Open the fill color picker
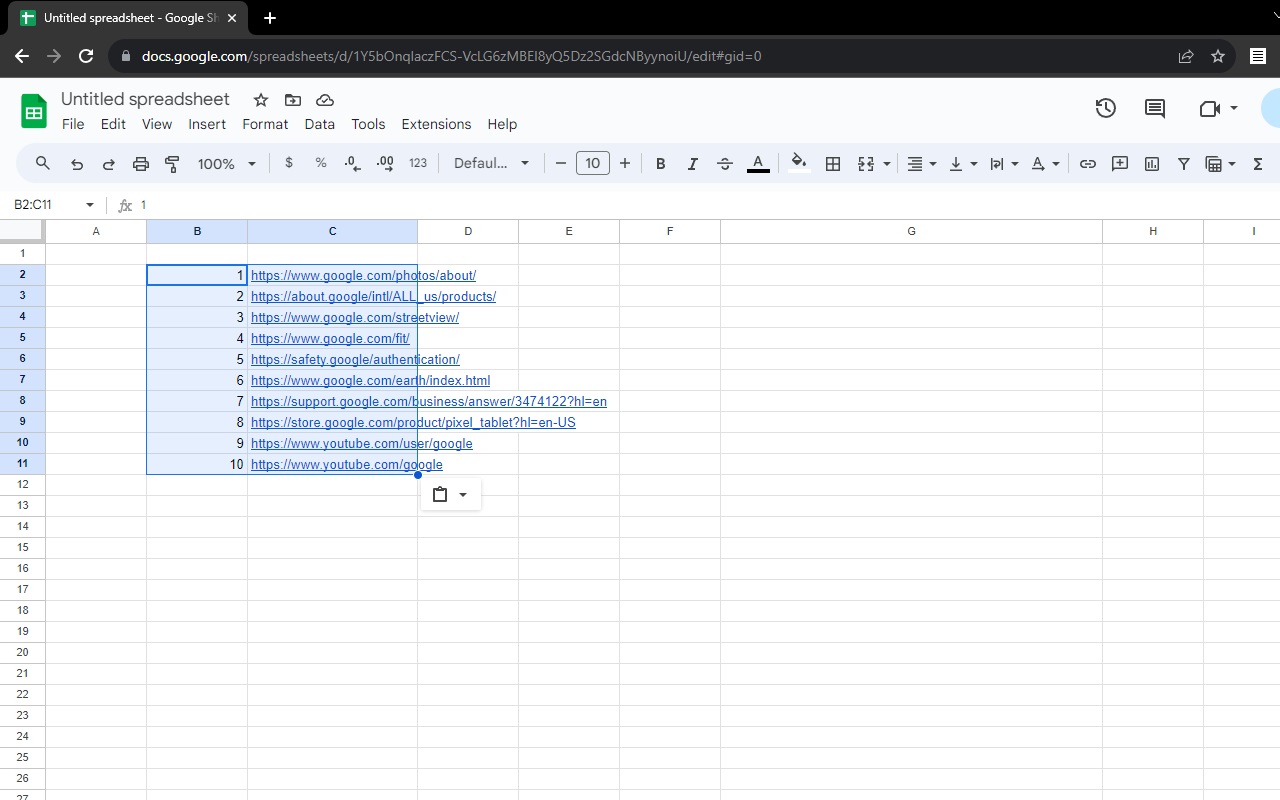 798,164
